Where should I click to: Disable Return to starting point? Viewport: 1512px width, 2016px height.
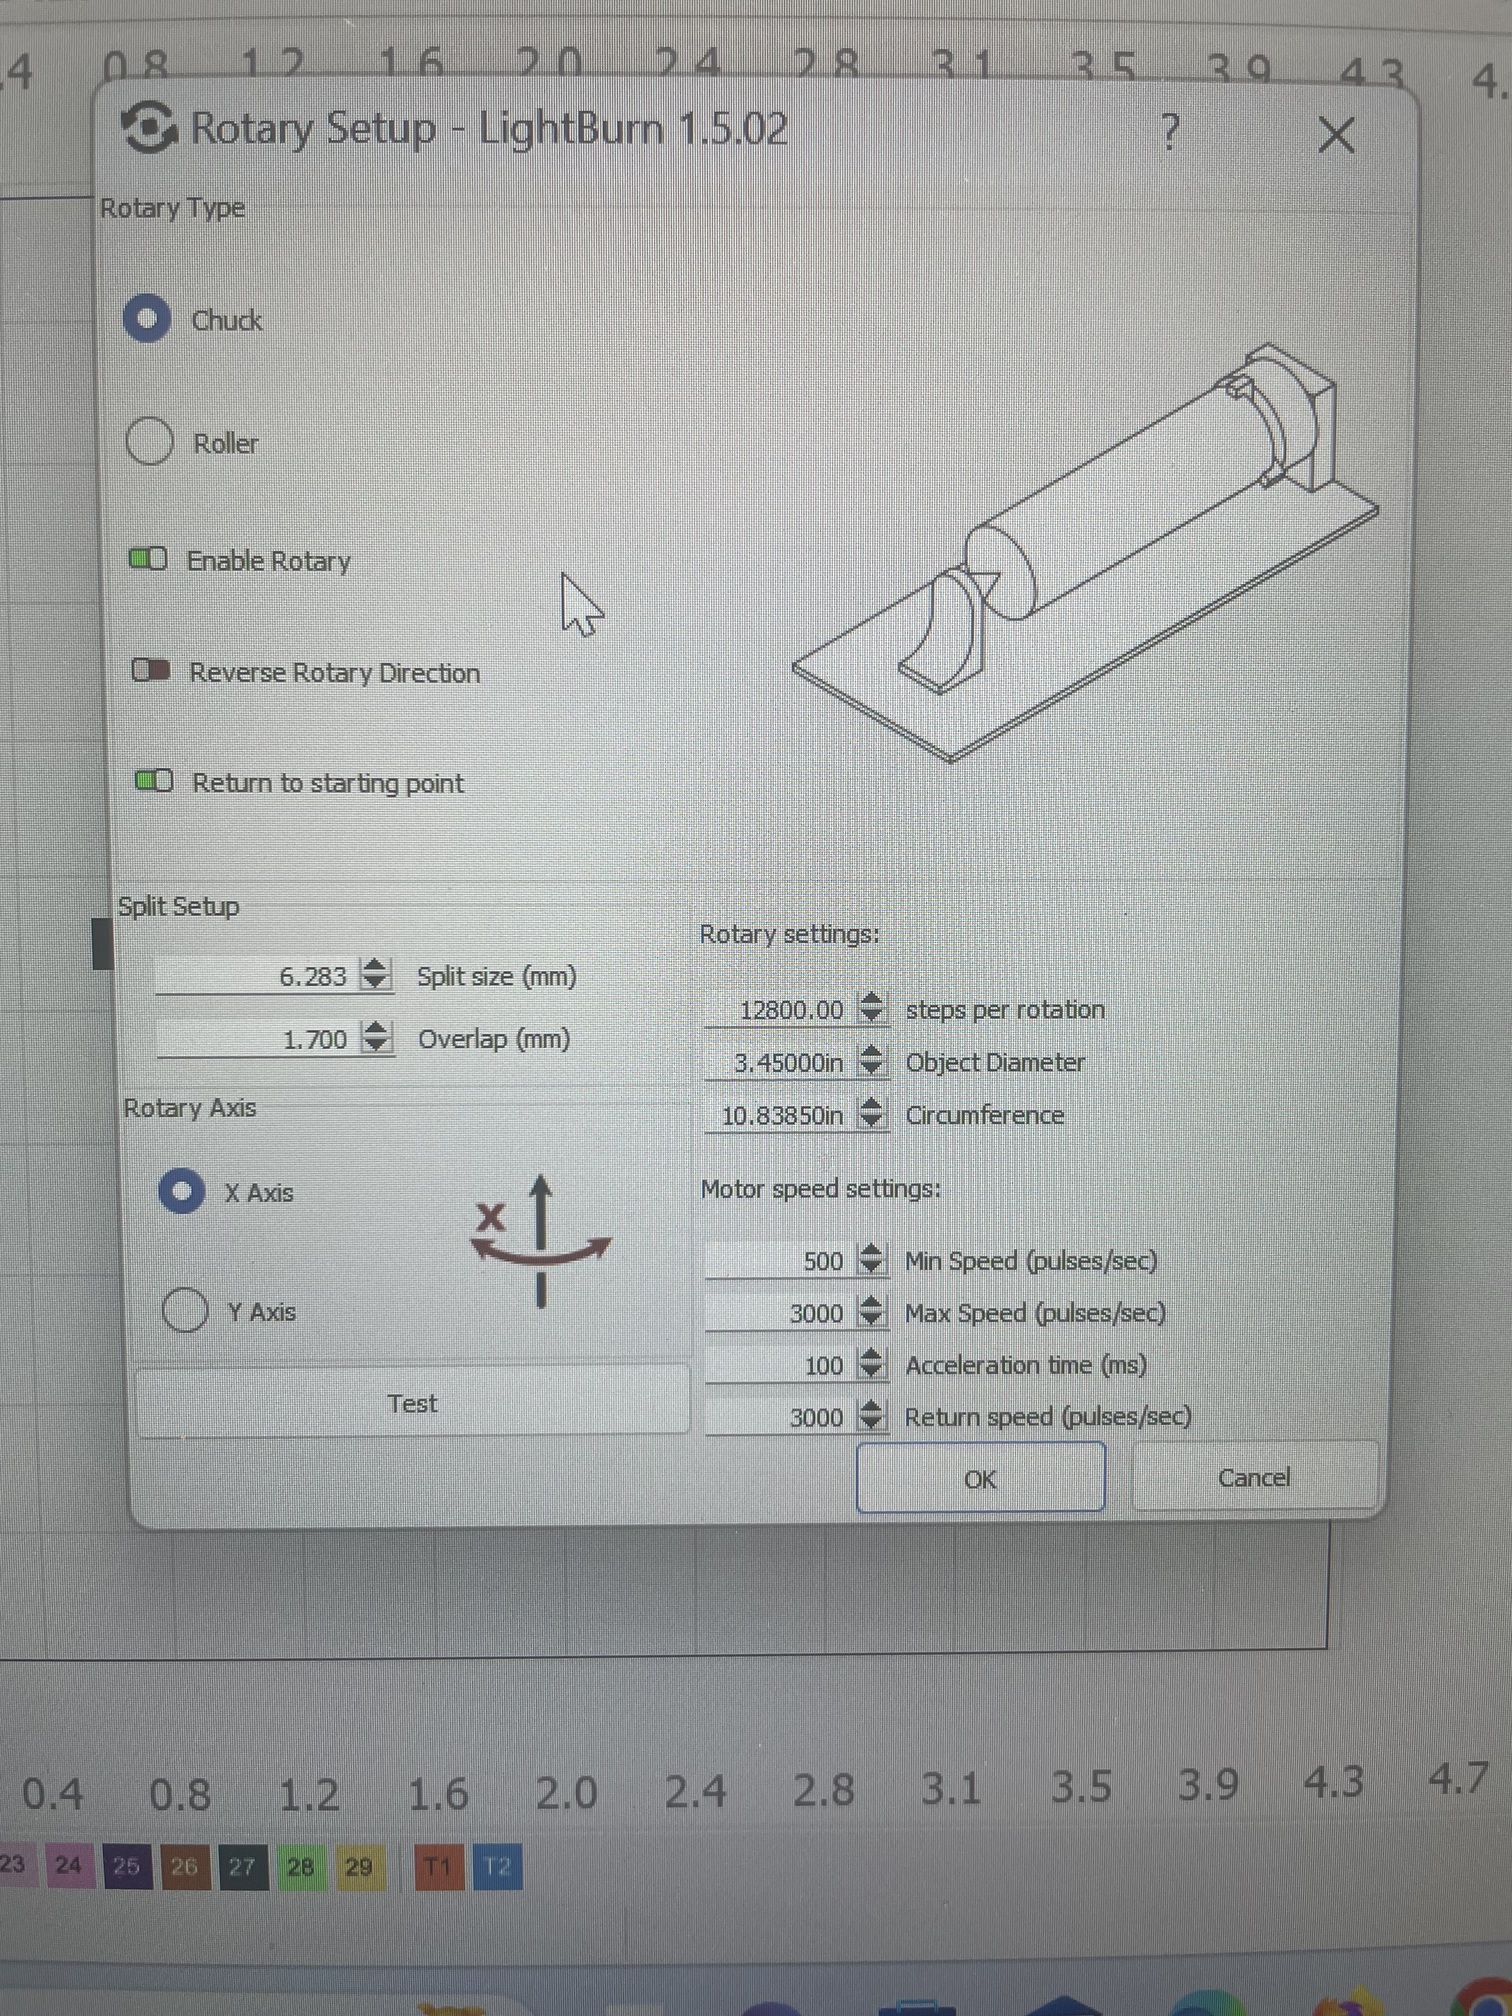coord(154,781)
